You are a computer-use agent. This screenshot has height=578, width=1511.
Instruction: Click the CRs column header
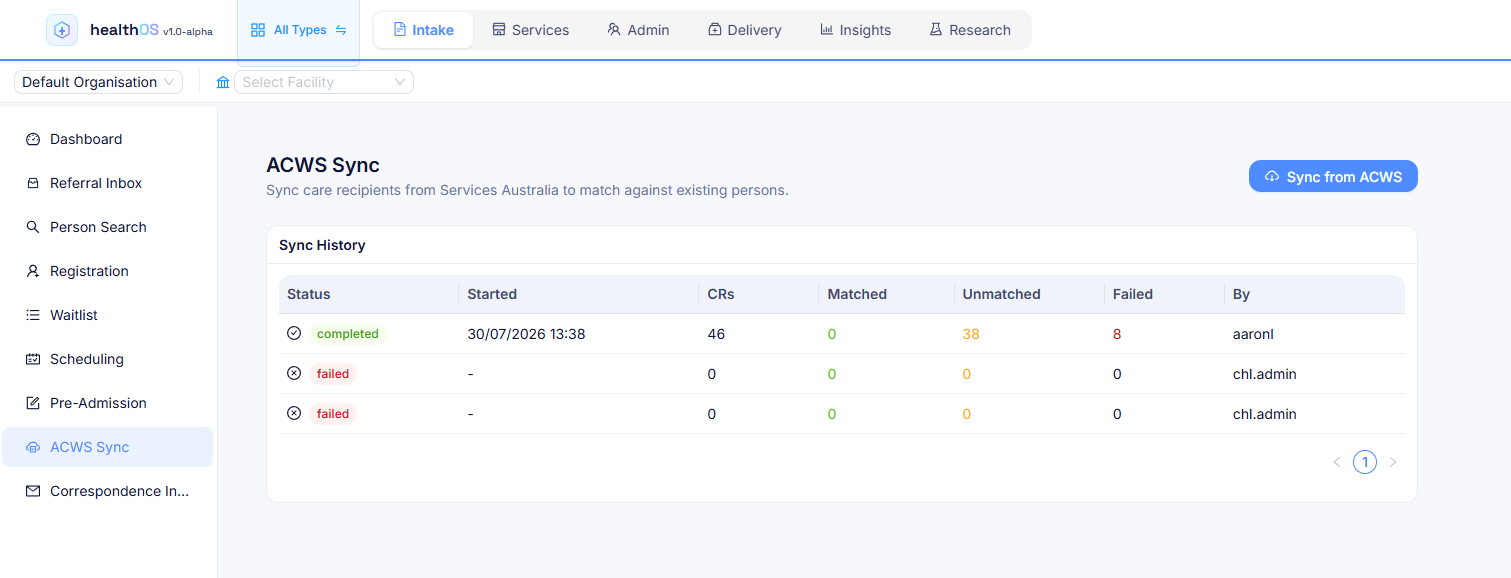[721, 294]
